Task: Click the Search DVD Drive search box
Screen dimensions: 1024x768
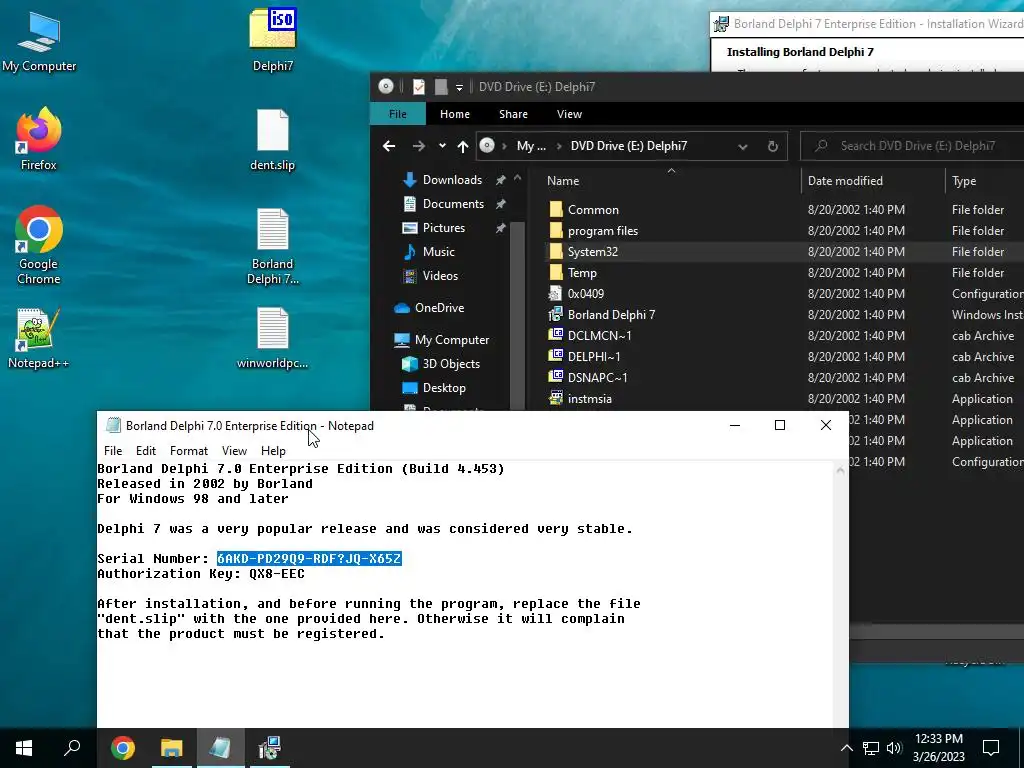Action: tap(914, 146)
